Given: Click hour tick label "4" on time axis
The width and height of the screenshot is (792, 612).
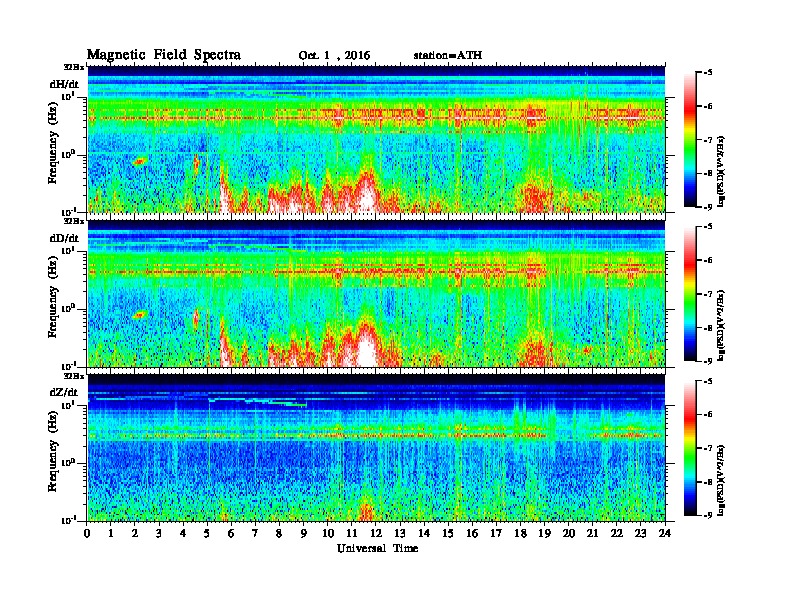Looking at the screenshot, I should [x=183, y=534].
